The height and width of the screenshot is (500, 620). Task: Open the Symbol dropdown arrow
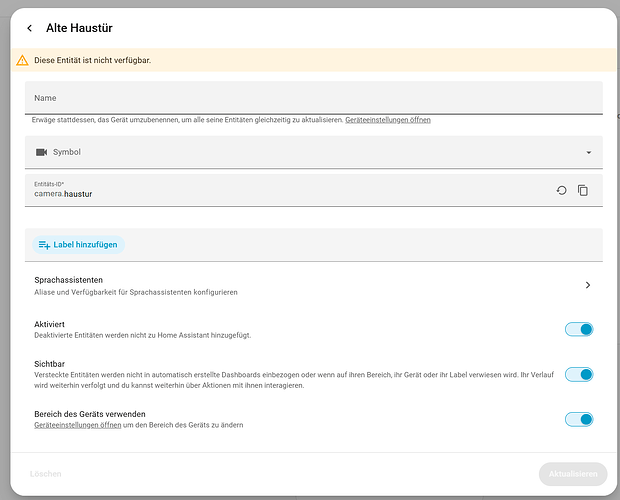click(588, 153)
